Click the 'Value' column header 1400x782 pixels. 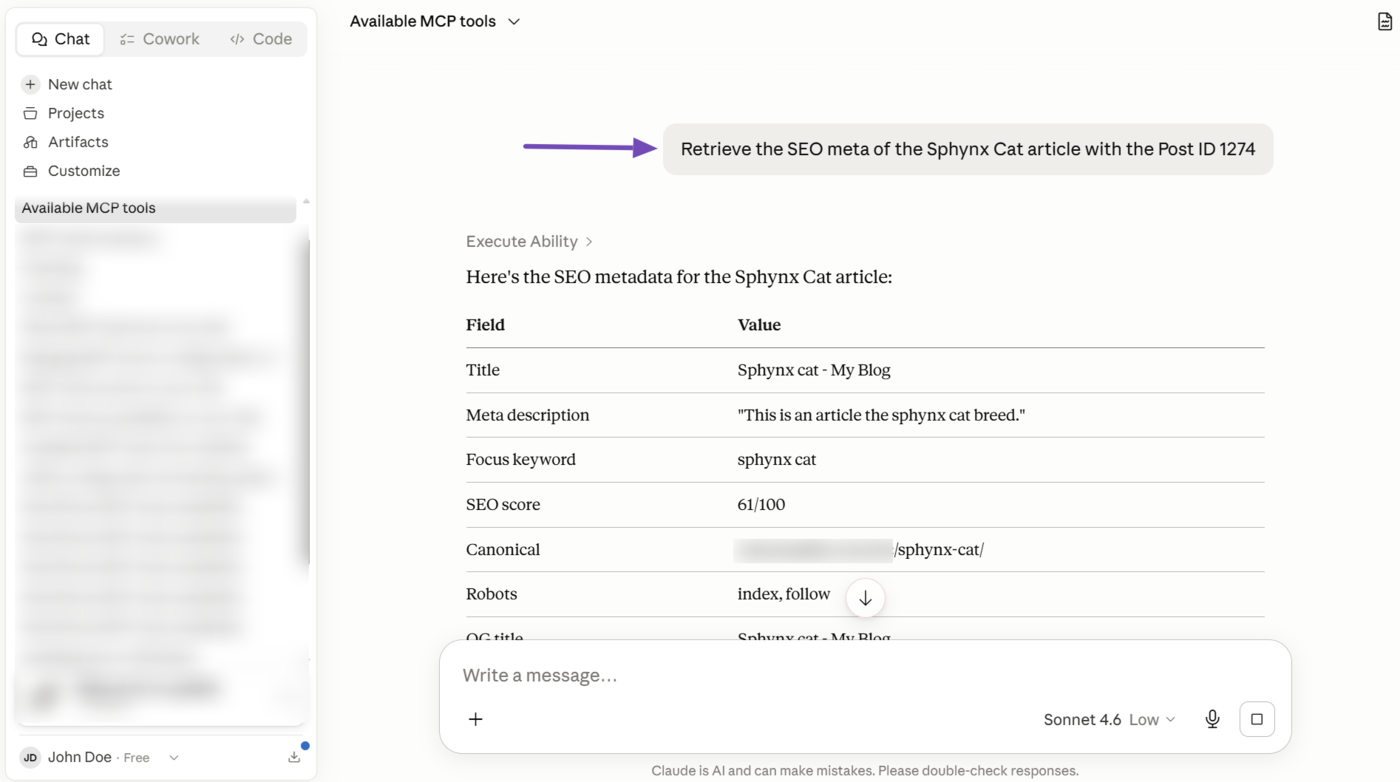point(759,325)
